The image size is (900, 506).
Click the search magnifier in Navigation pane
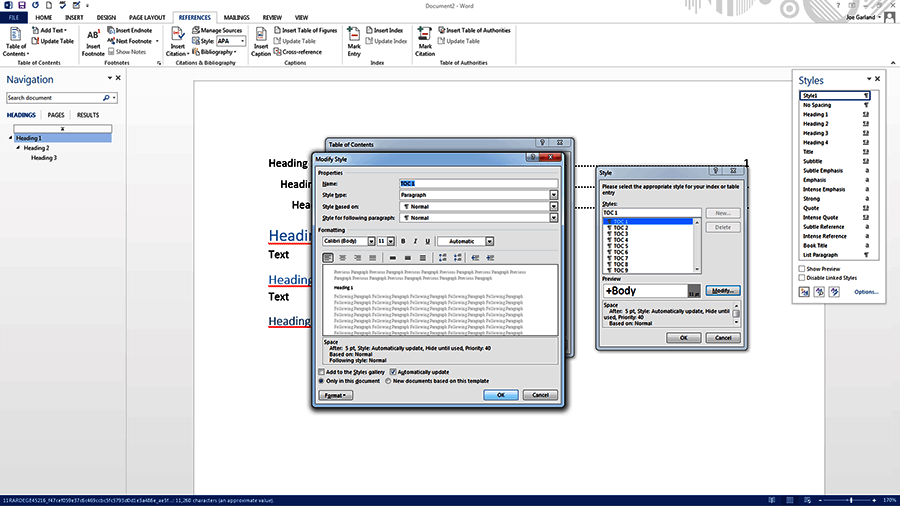[x=106, y=98]
